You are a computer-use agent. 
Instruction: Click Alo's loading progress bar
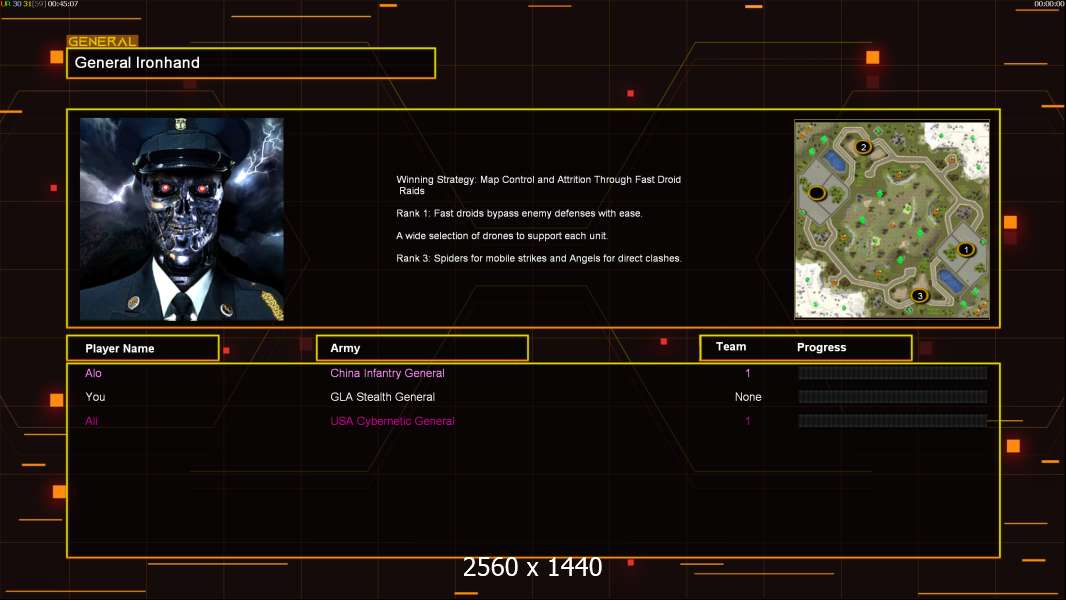pyautogui.click(x=893, y=373)
